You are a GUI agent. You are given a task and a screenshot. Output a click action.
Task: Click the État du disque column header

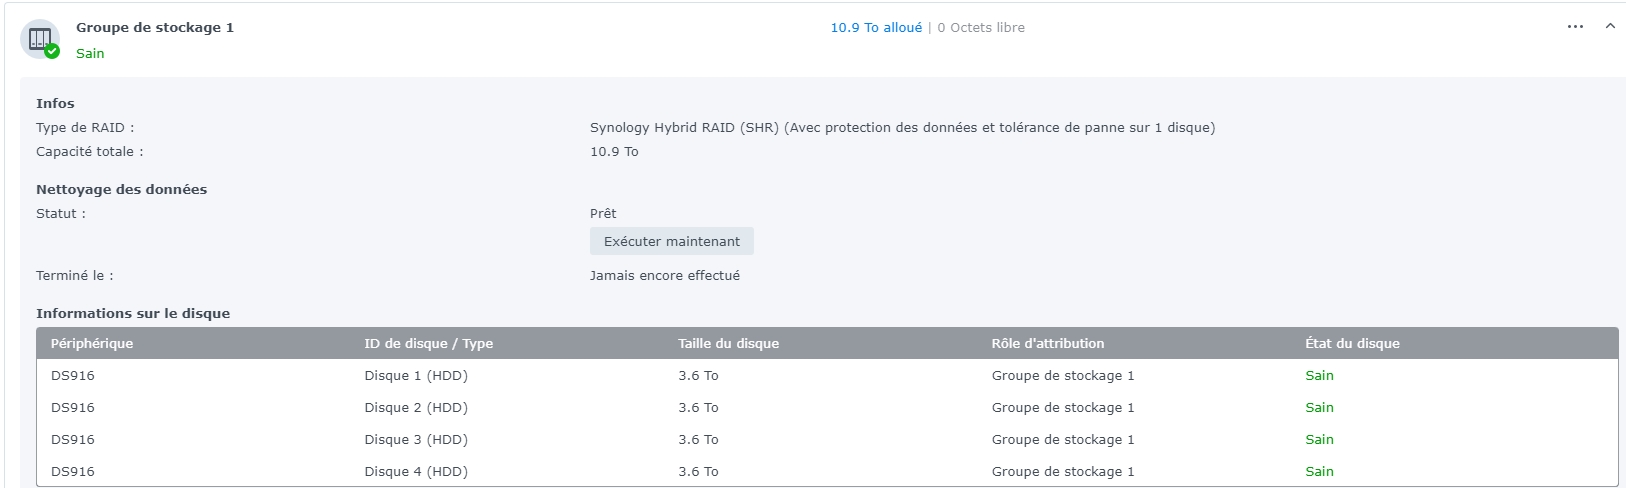point(1352,343)
